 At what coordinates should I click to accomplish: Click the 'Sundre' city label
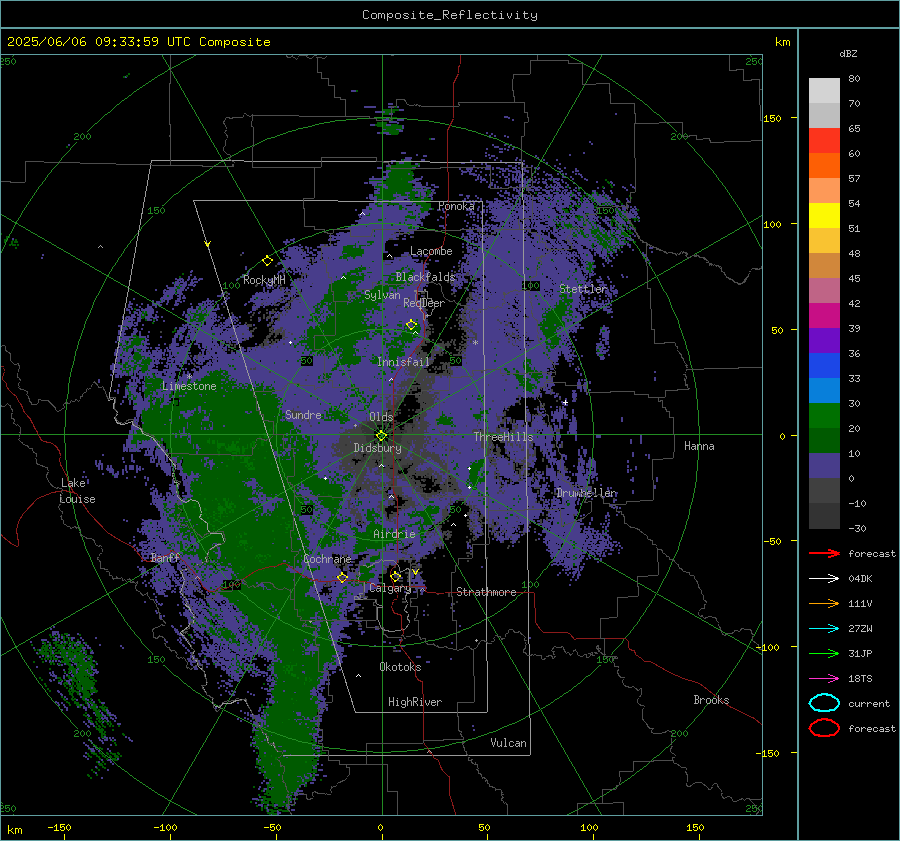click(303, 414)
